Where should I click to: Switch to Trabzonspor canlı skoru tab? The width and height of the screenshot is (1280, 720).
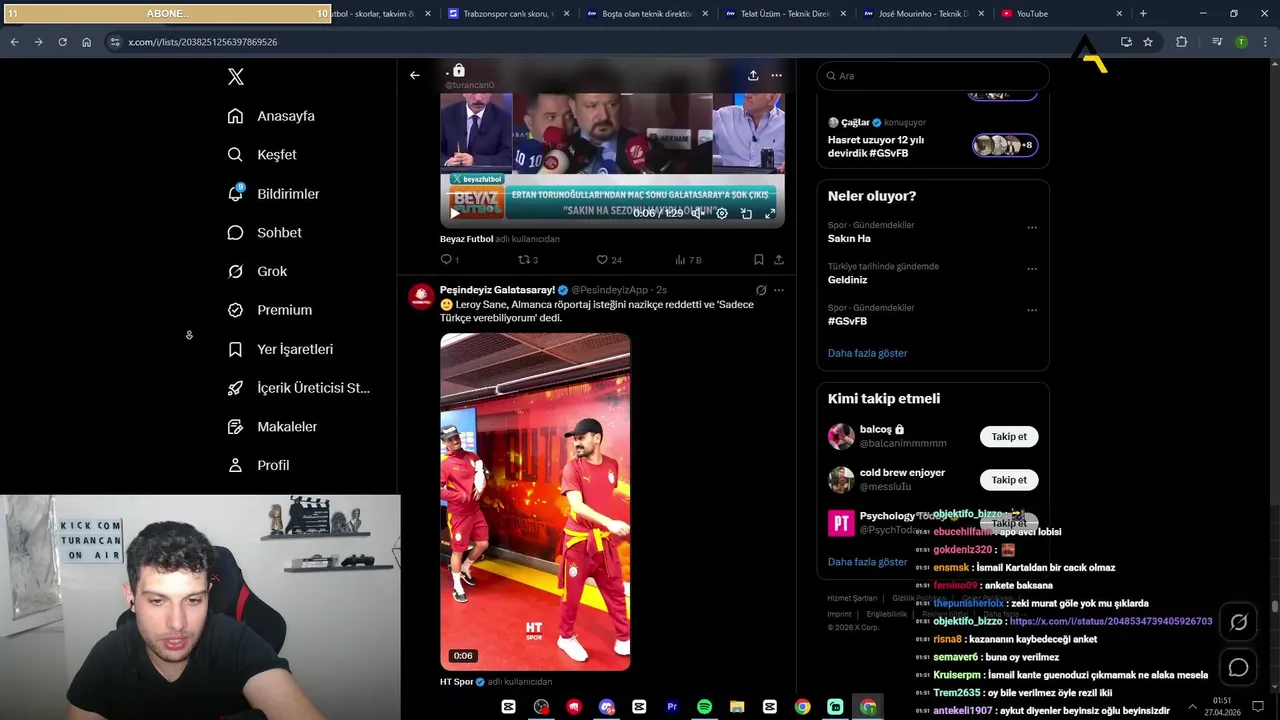tap(508, 14)
